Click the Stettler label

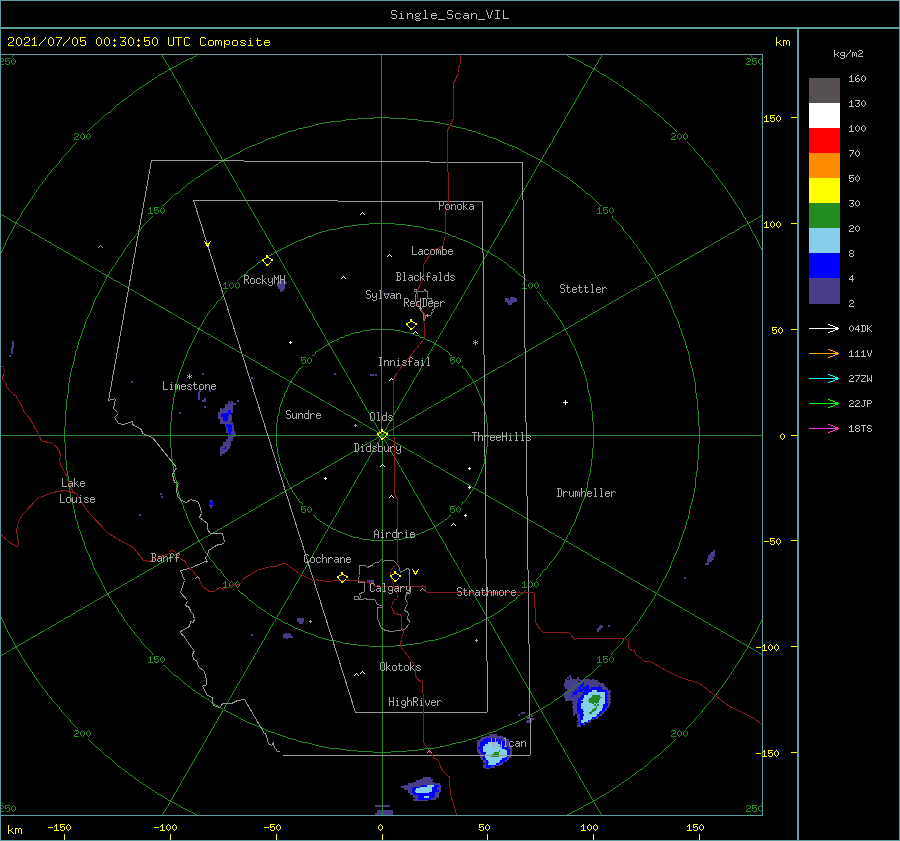click(583, 289)
